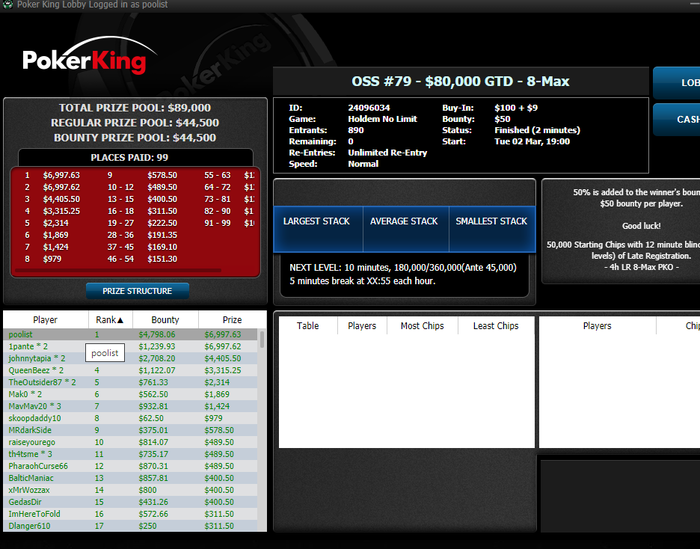700x549 pixels.
Task: Click the Least Chips column header
Action: pos(496,326)
